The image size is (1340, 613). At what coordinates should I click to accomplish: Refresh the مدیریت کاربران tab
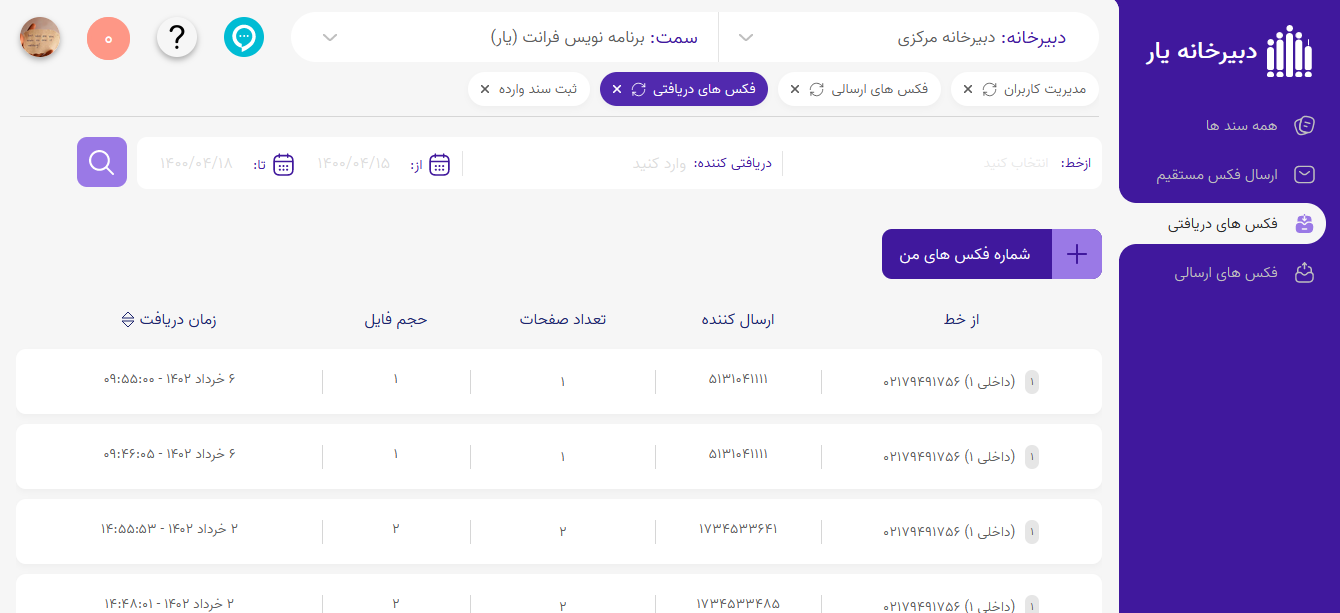pyautogui.click(x=990, y=88)
